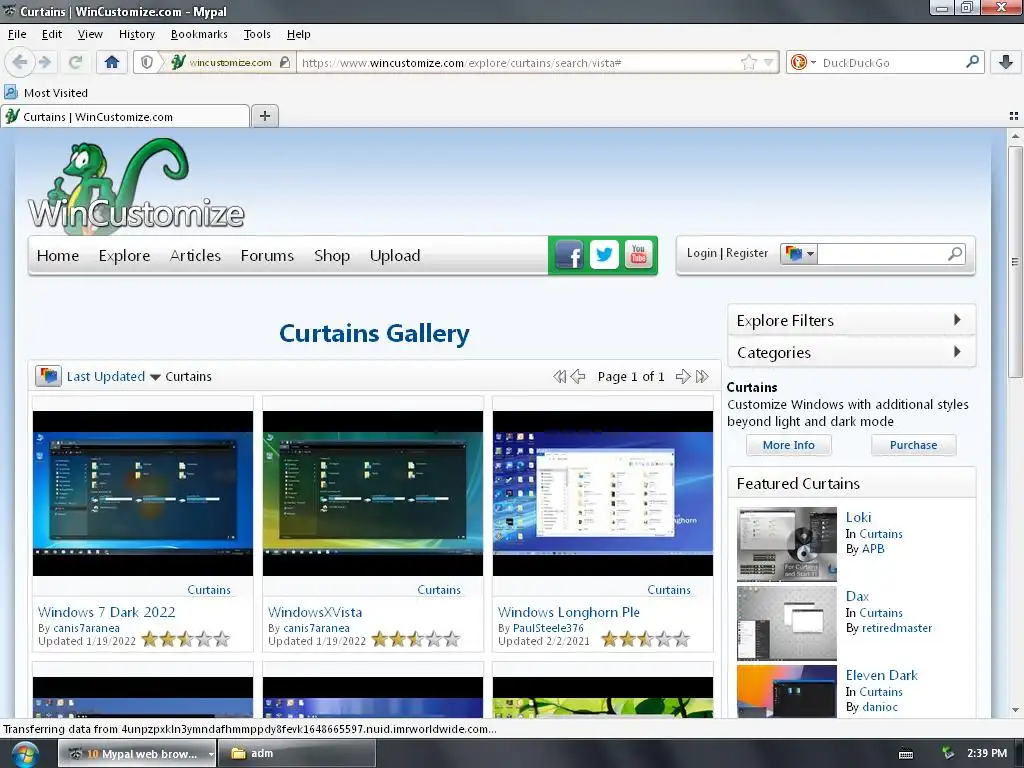Open the Windows Start button
The image size is (1024, 768).
(24, 754)
